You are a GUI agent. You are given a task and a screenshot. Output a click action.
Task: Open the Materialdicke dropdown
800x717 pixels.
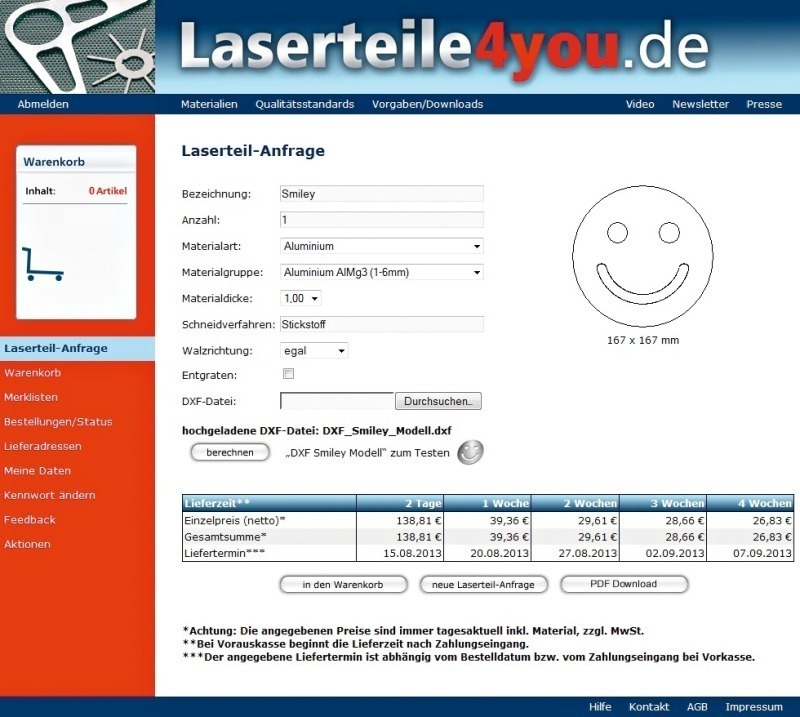point(300,298)
